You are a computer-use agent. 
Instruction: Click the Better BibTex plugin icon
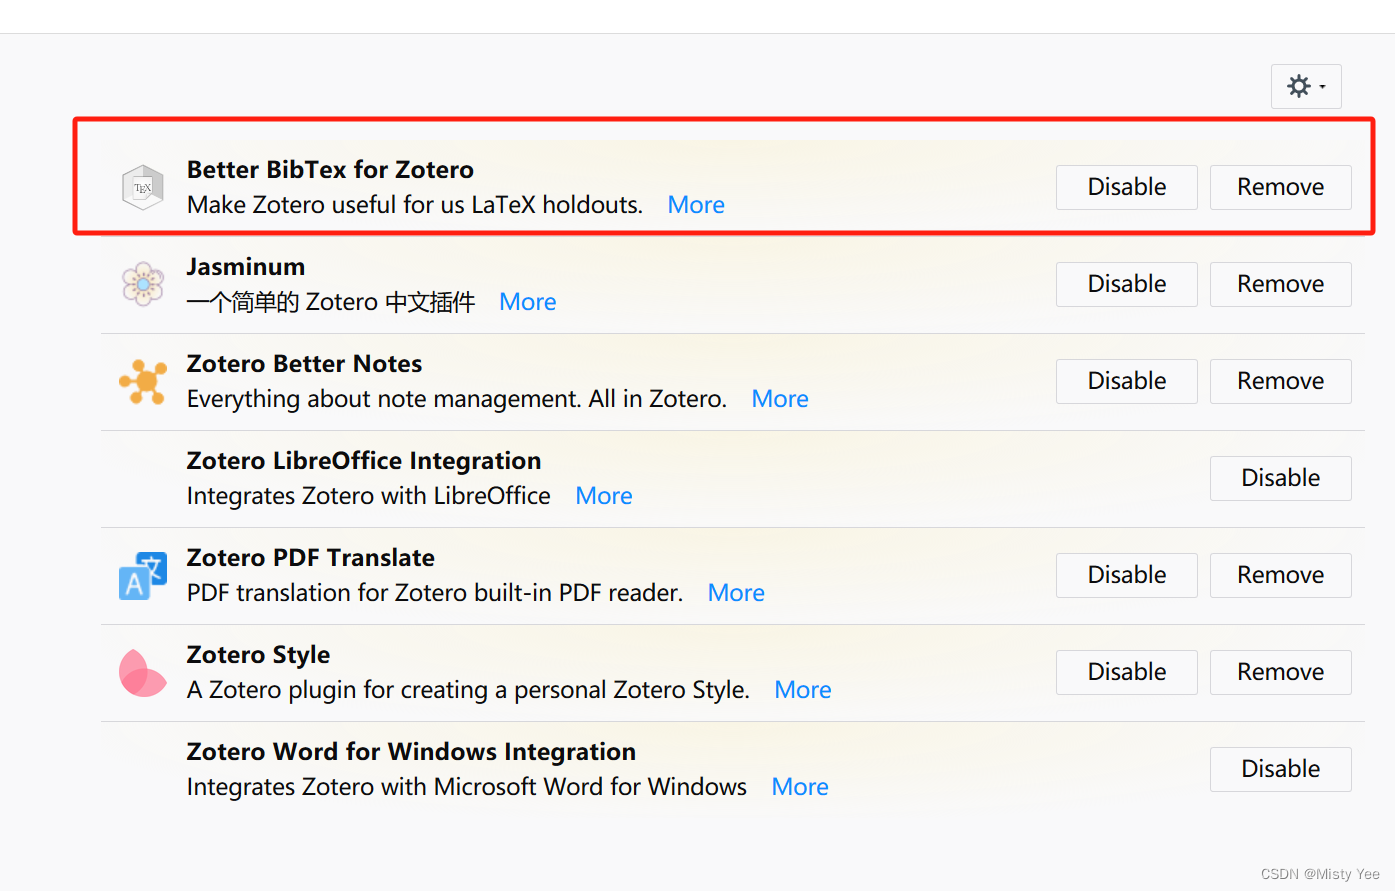pos(143,188)
